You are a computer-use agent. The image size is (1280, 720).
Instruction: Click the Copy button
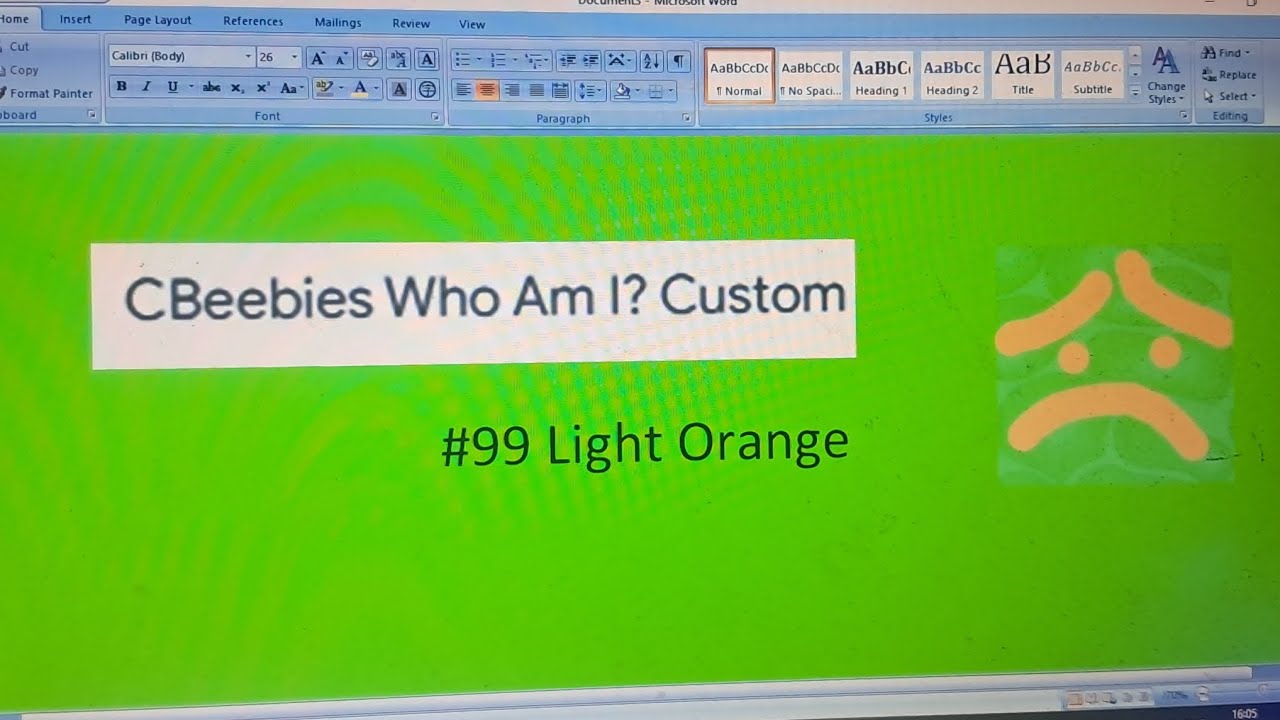tap(20, 70)
